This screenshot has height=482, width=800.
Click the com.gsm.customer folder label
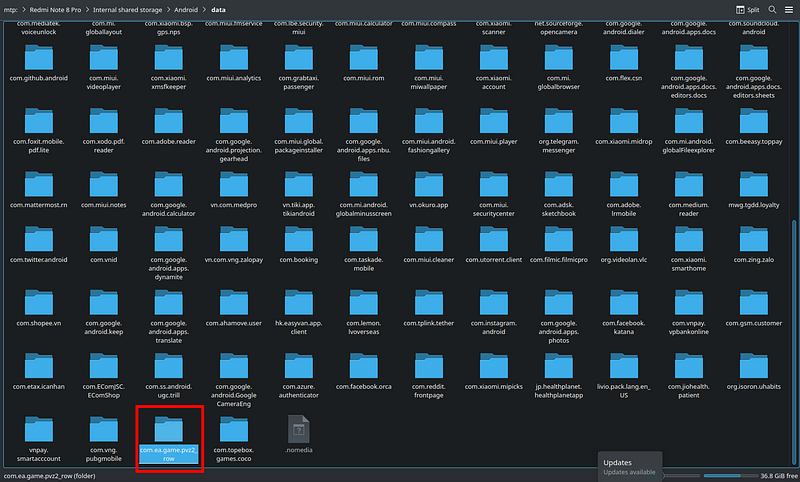(754, 323)
